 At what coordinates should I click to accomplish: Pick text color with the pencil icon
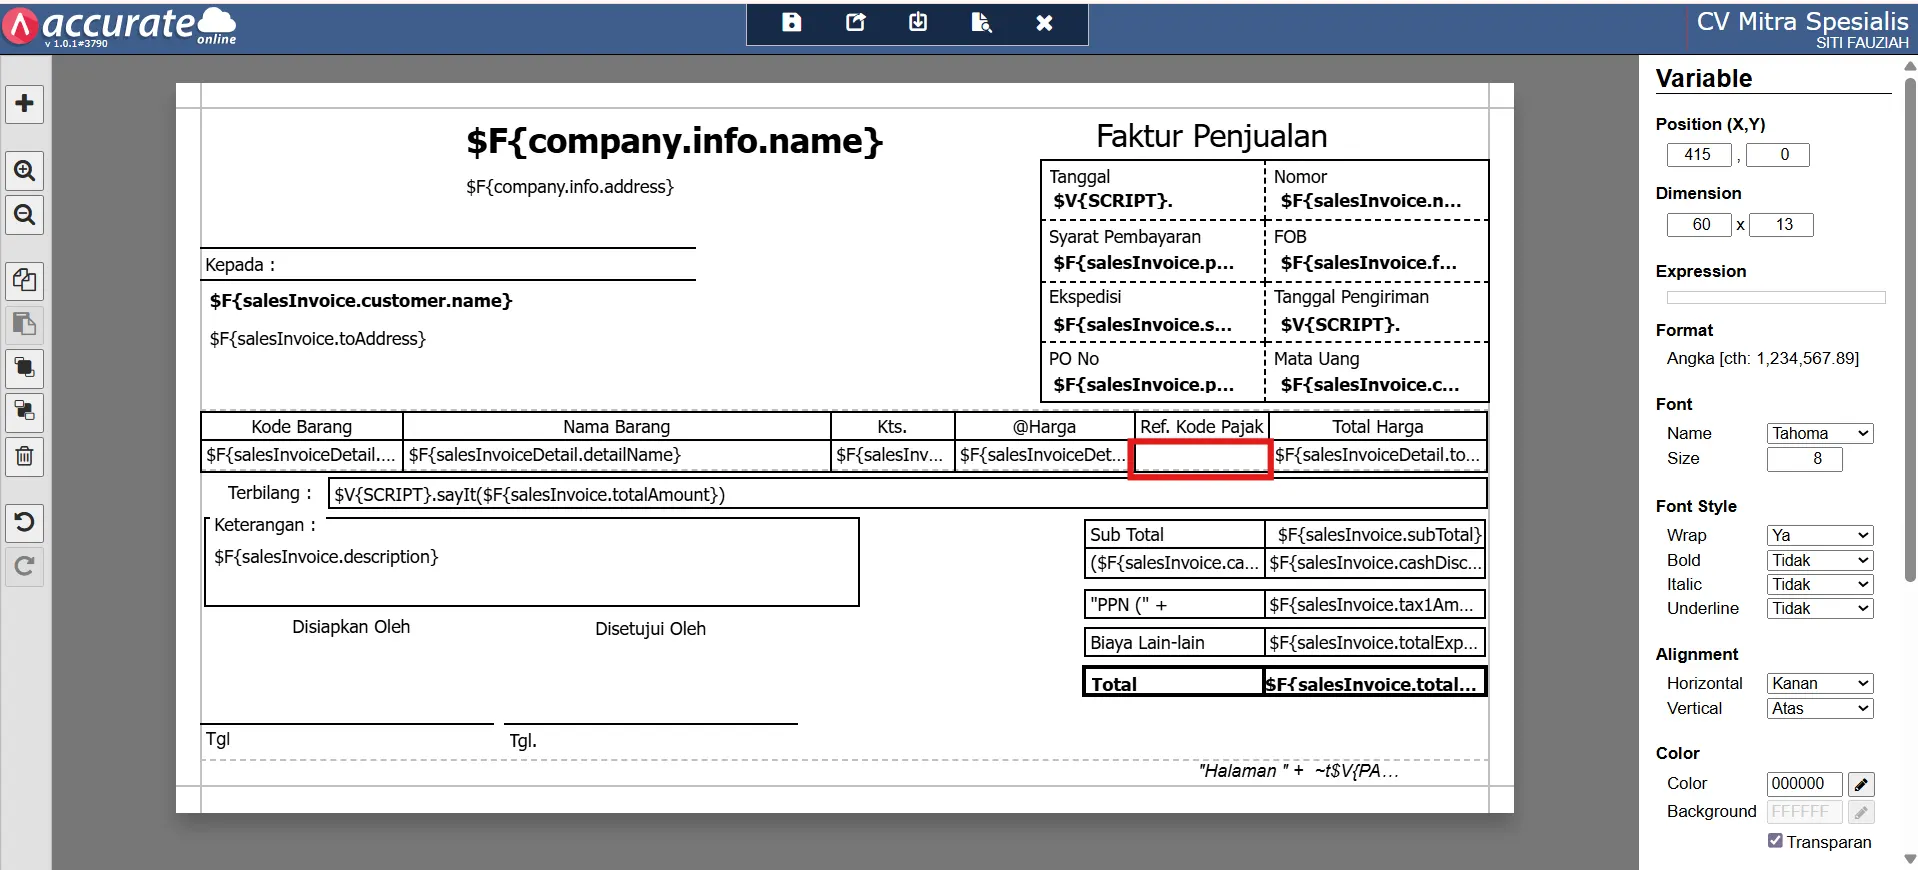(x=1861, y=785)
